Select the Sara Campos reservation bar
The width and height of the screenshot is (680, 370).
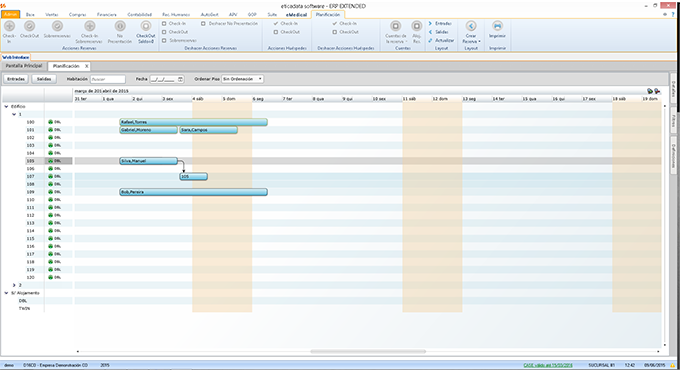pyautogui.click(x=209, y=130)
